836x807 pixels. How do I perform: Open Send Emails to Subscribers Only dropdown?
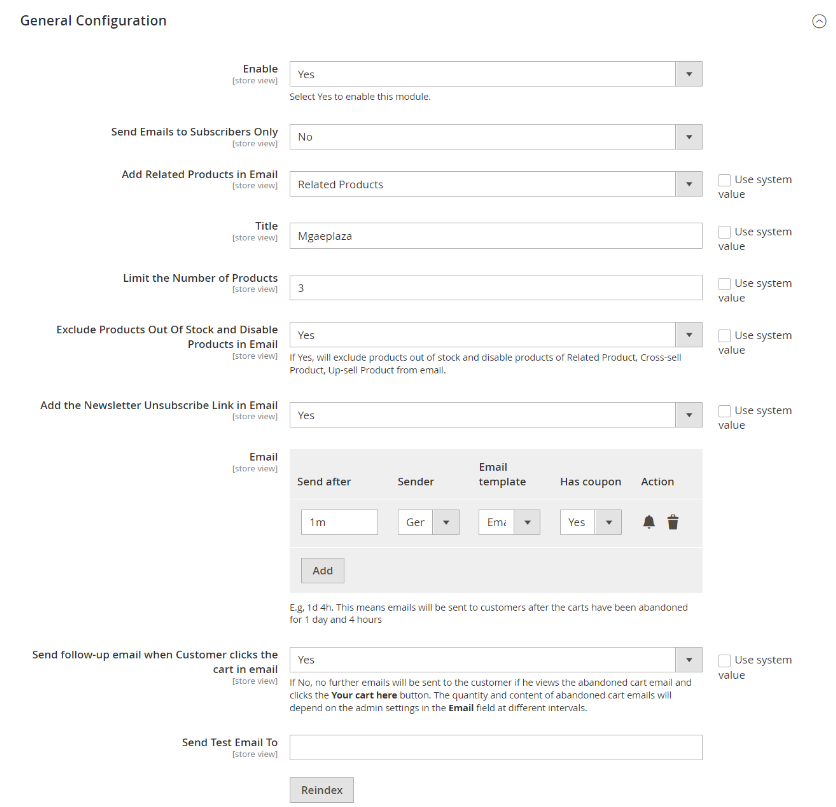[496, 137]
